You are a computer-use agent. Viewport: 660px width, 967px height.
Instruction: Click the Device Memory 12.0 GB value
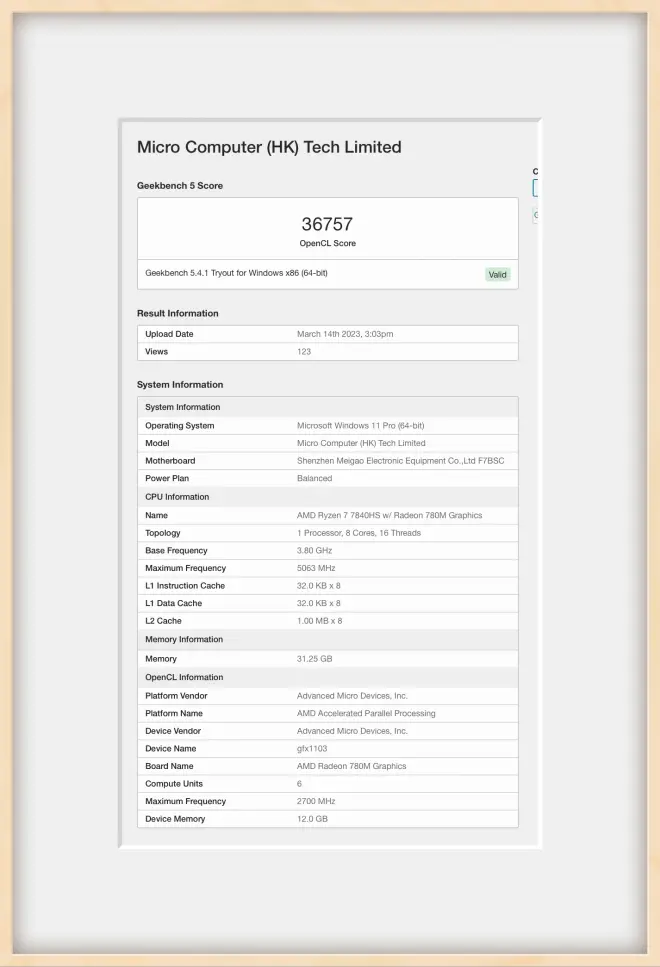(x=312, y=819)
